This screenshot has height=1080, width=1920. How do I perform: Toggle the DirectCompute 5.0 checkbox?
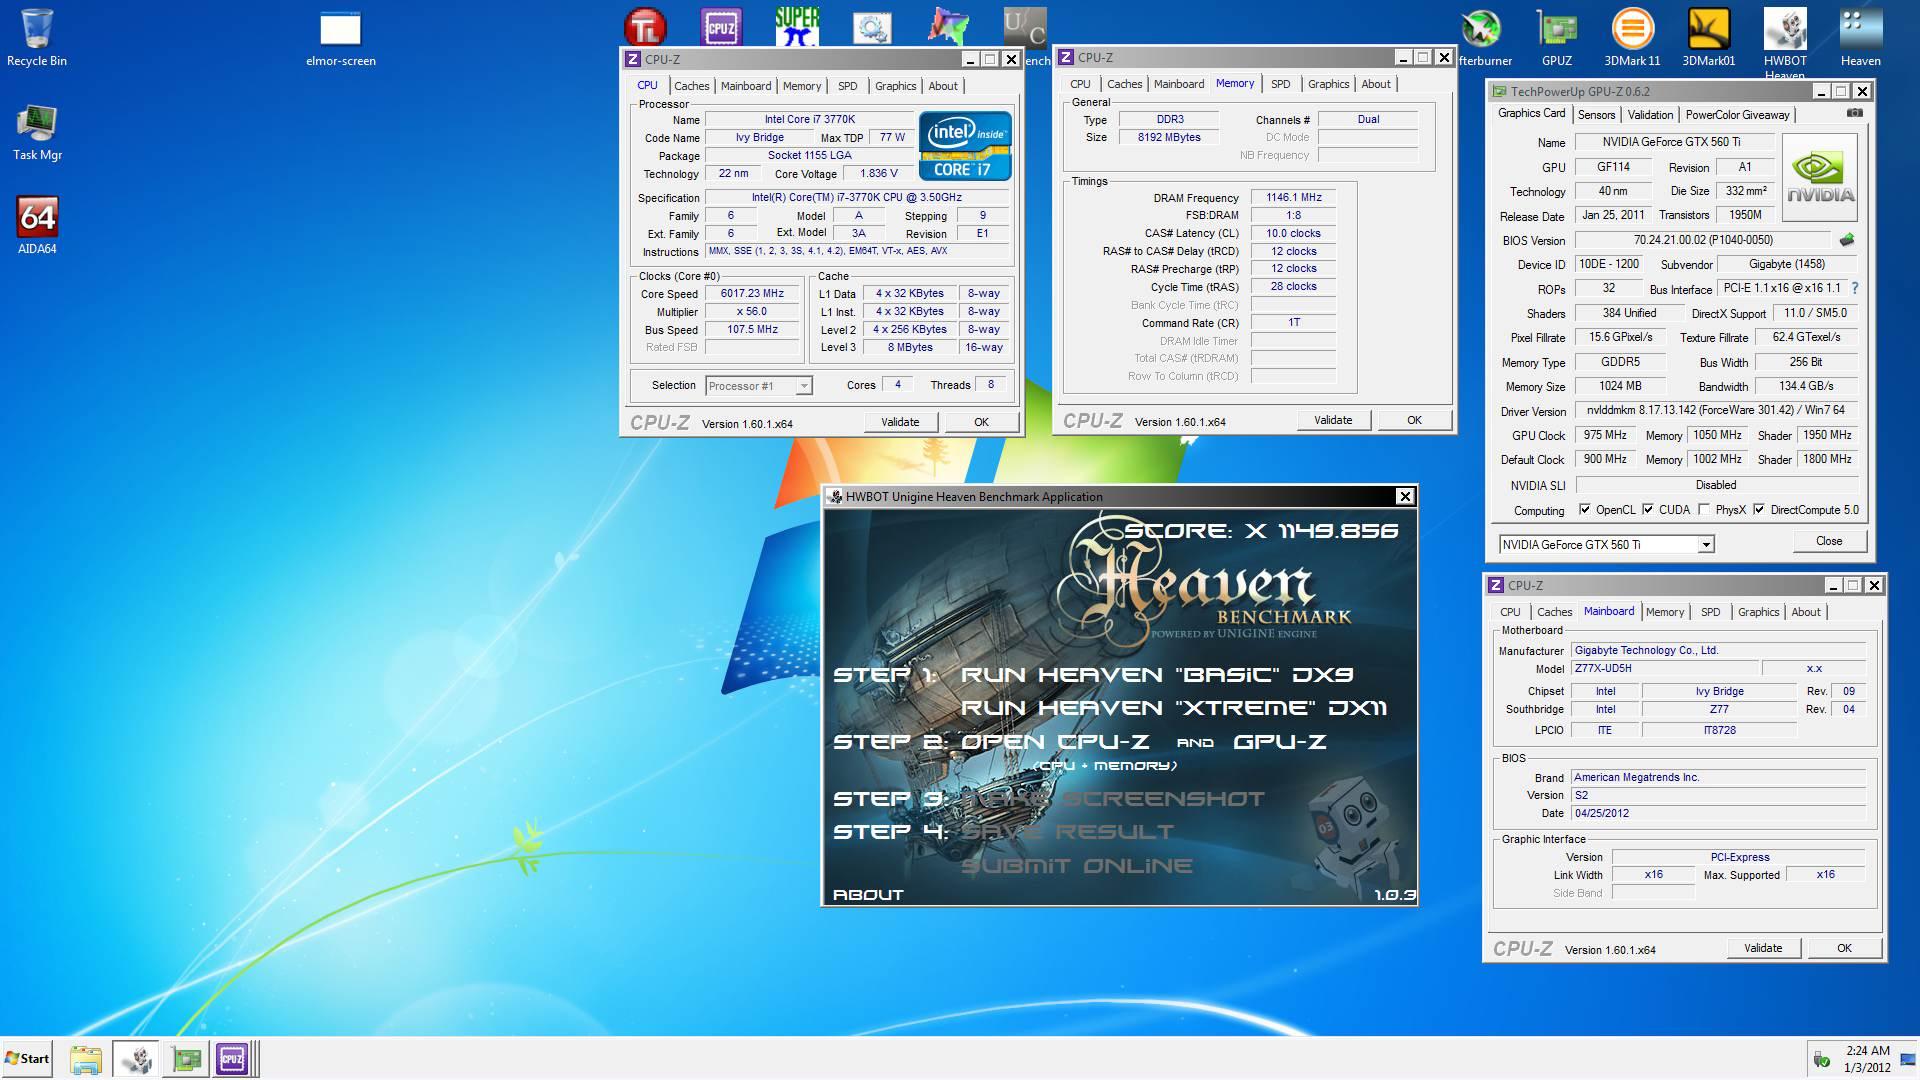(1759, 510)
